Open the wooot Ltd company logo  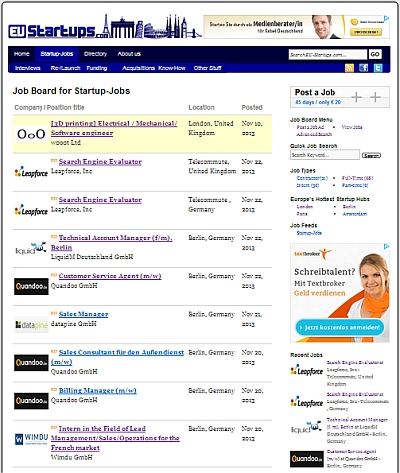[x=31, y=134]
